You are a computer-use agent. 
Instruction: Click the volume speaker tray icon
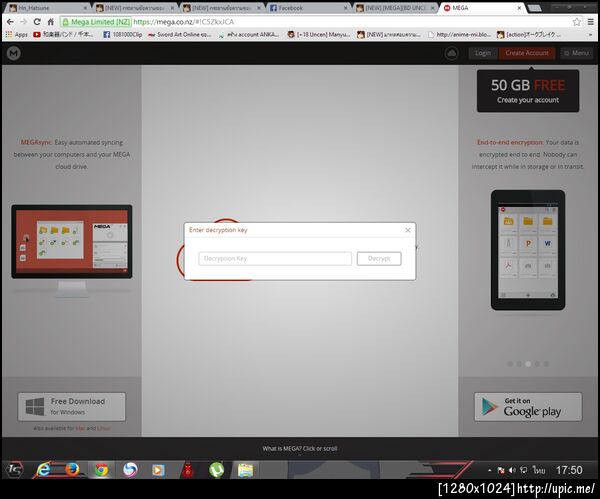point(512,470)
